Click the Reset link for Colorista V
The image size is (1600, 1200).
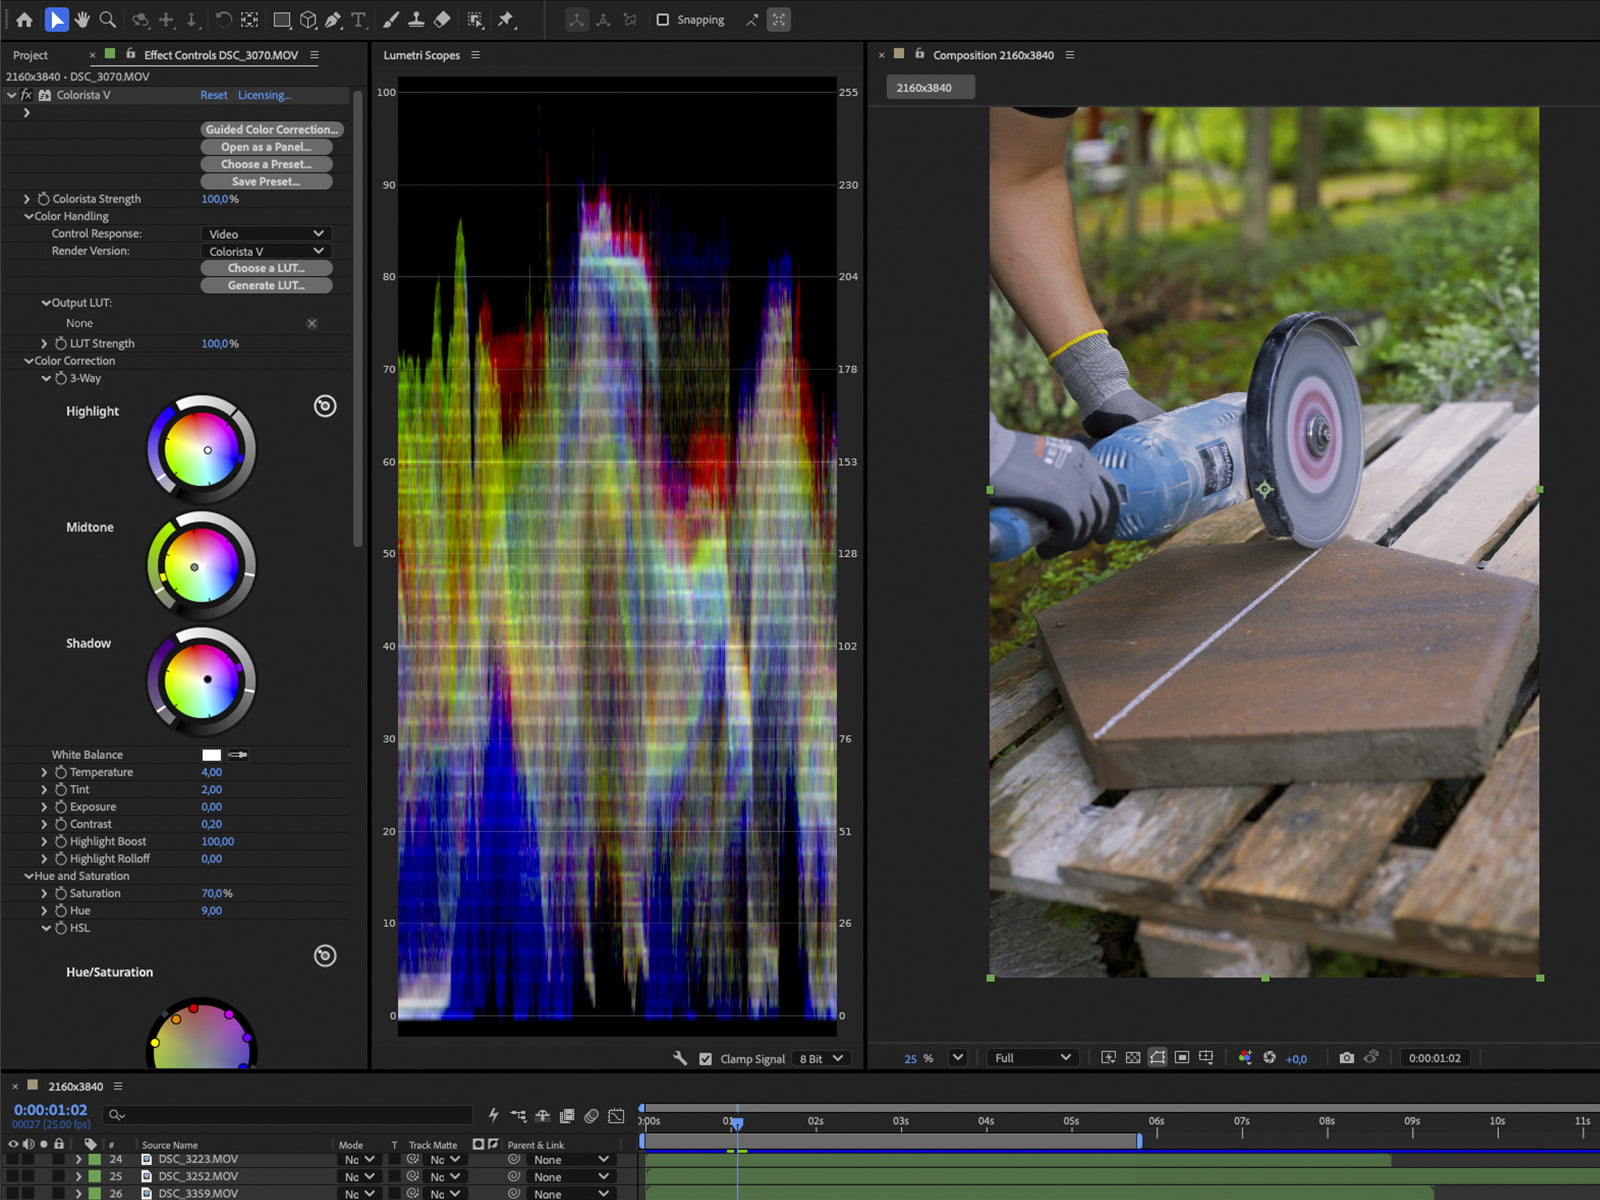pyautogui.click(x=214, y=95)
